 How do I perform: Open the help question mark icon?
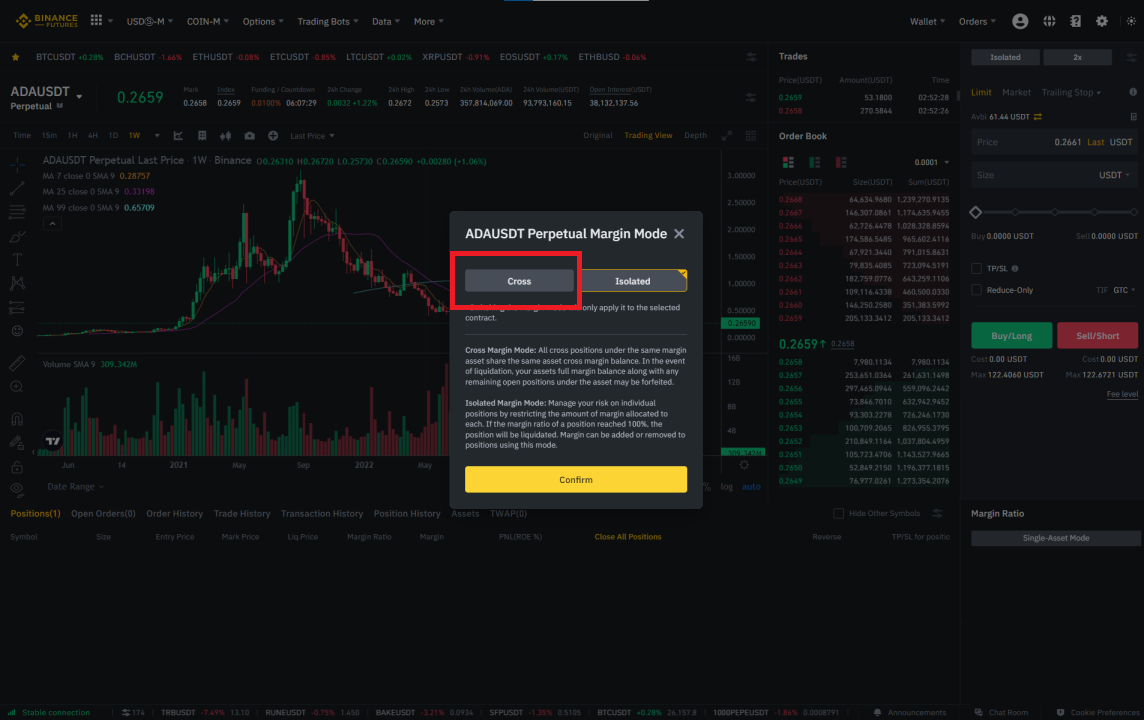pos(1075,21)
